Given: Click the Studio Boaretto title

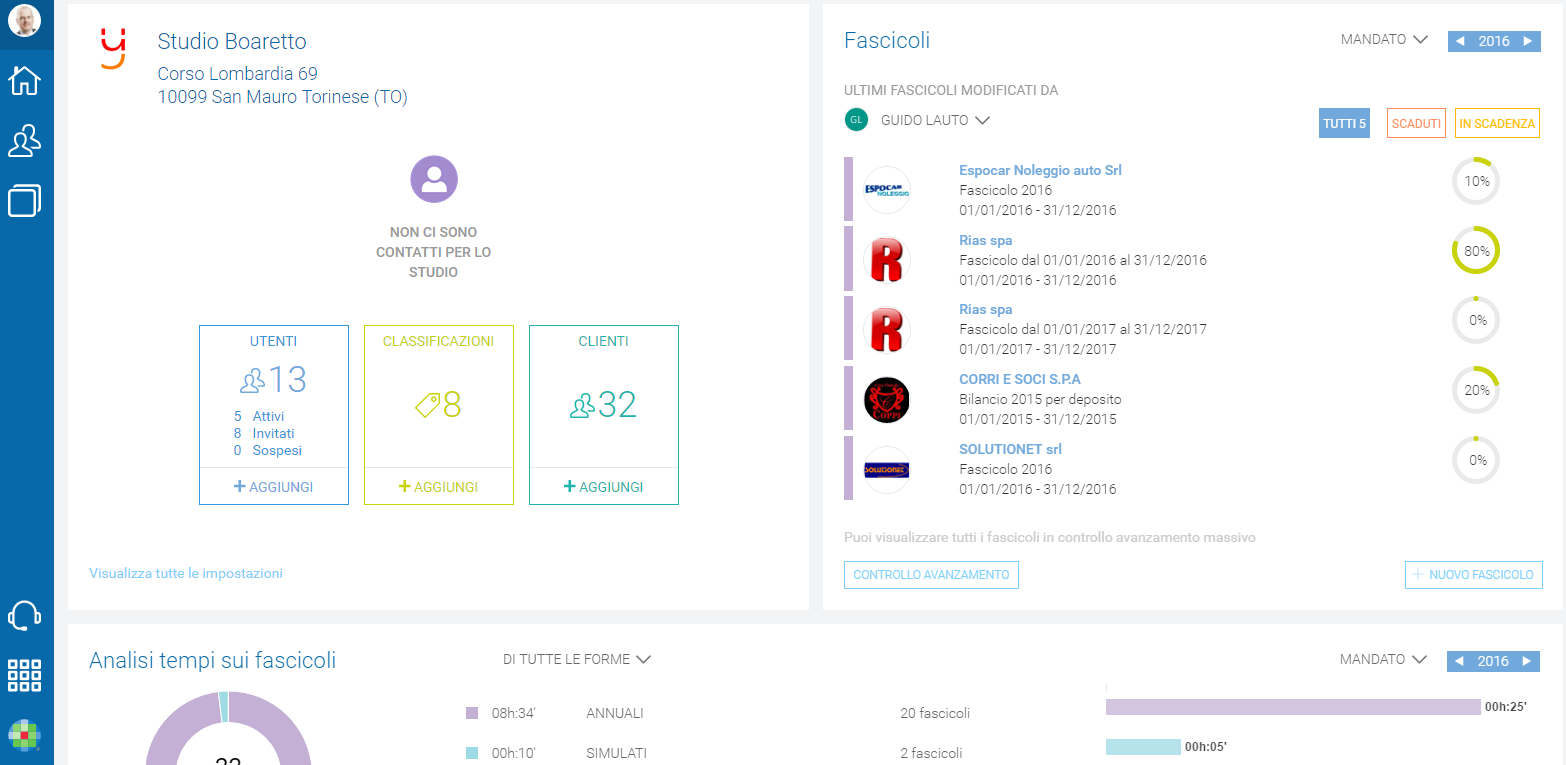Looking at the screenshot, I should pos(232,41).
